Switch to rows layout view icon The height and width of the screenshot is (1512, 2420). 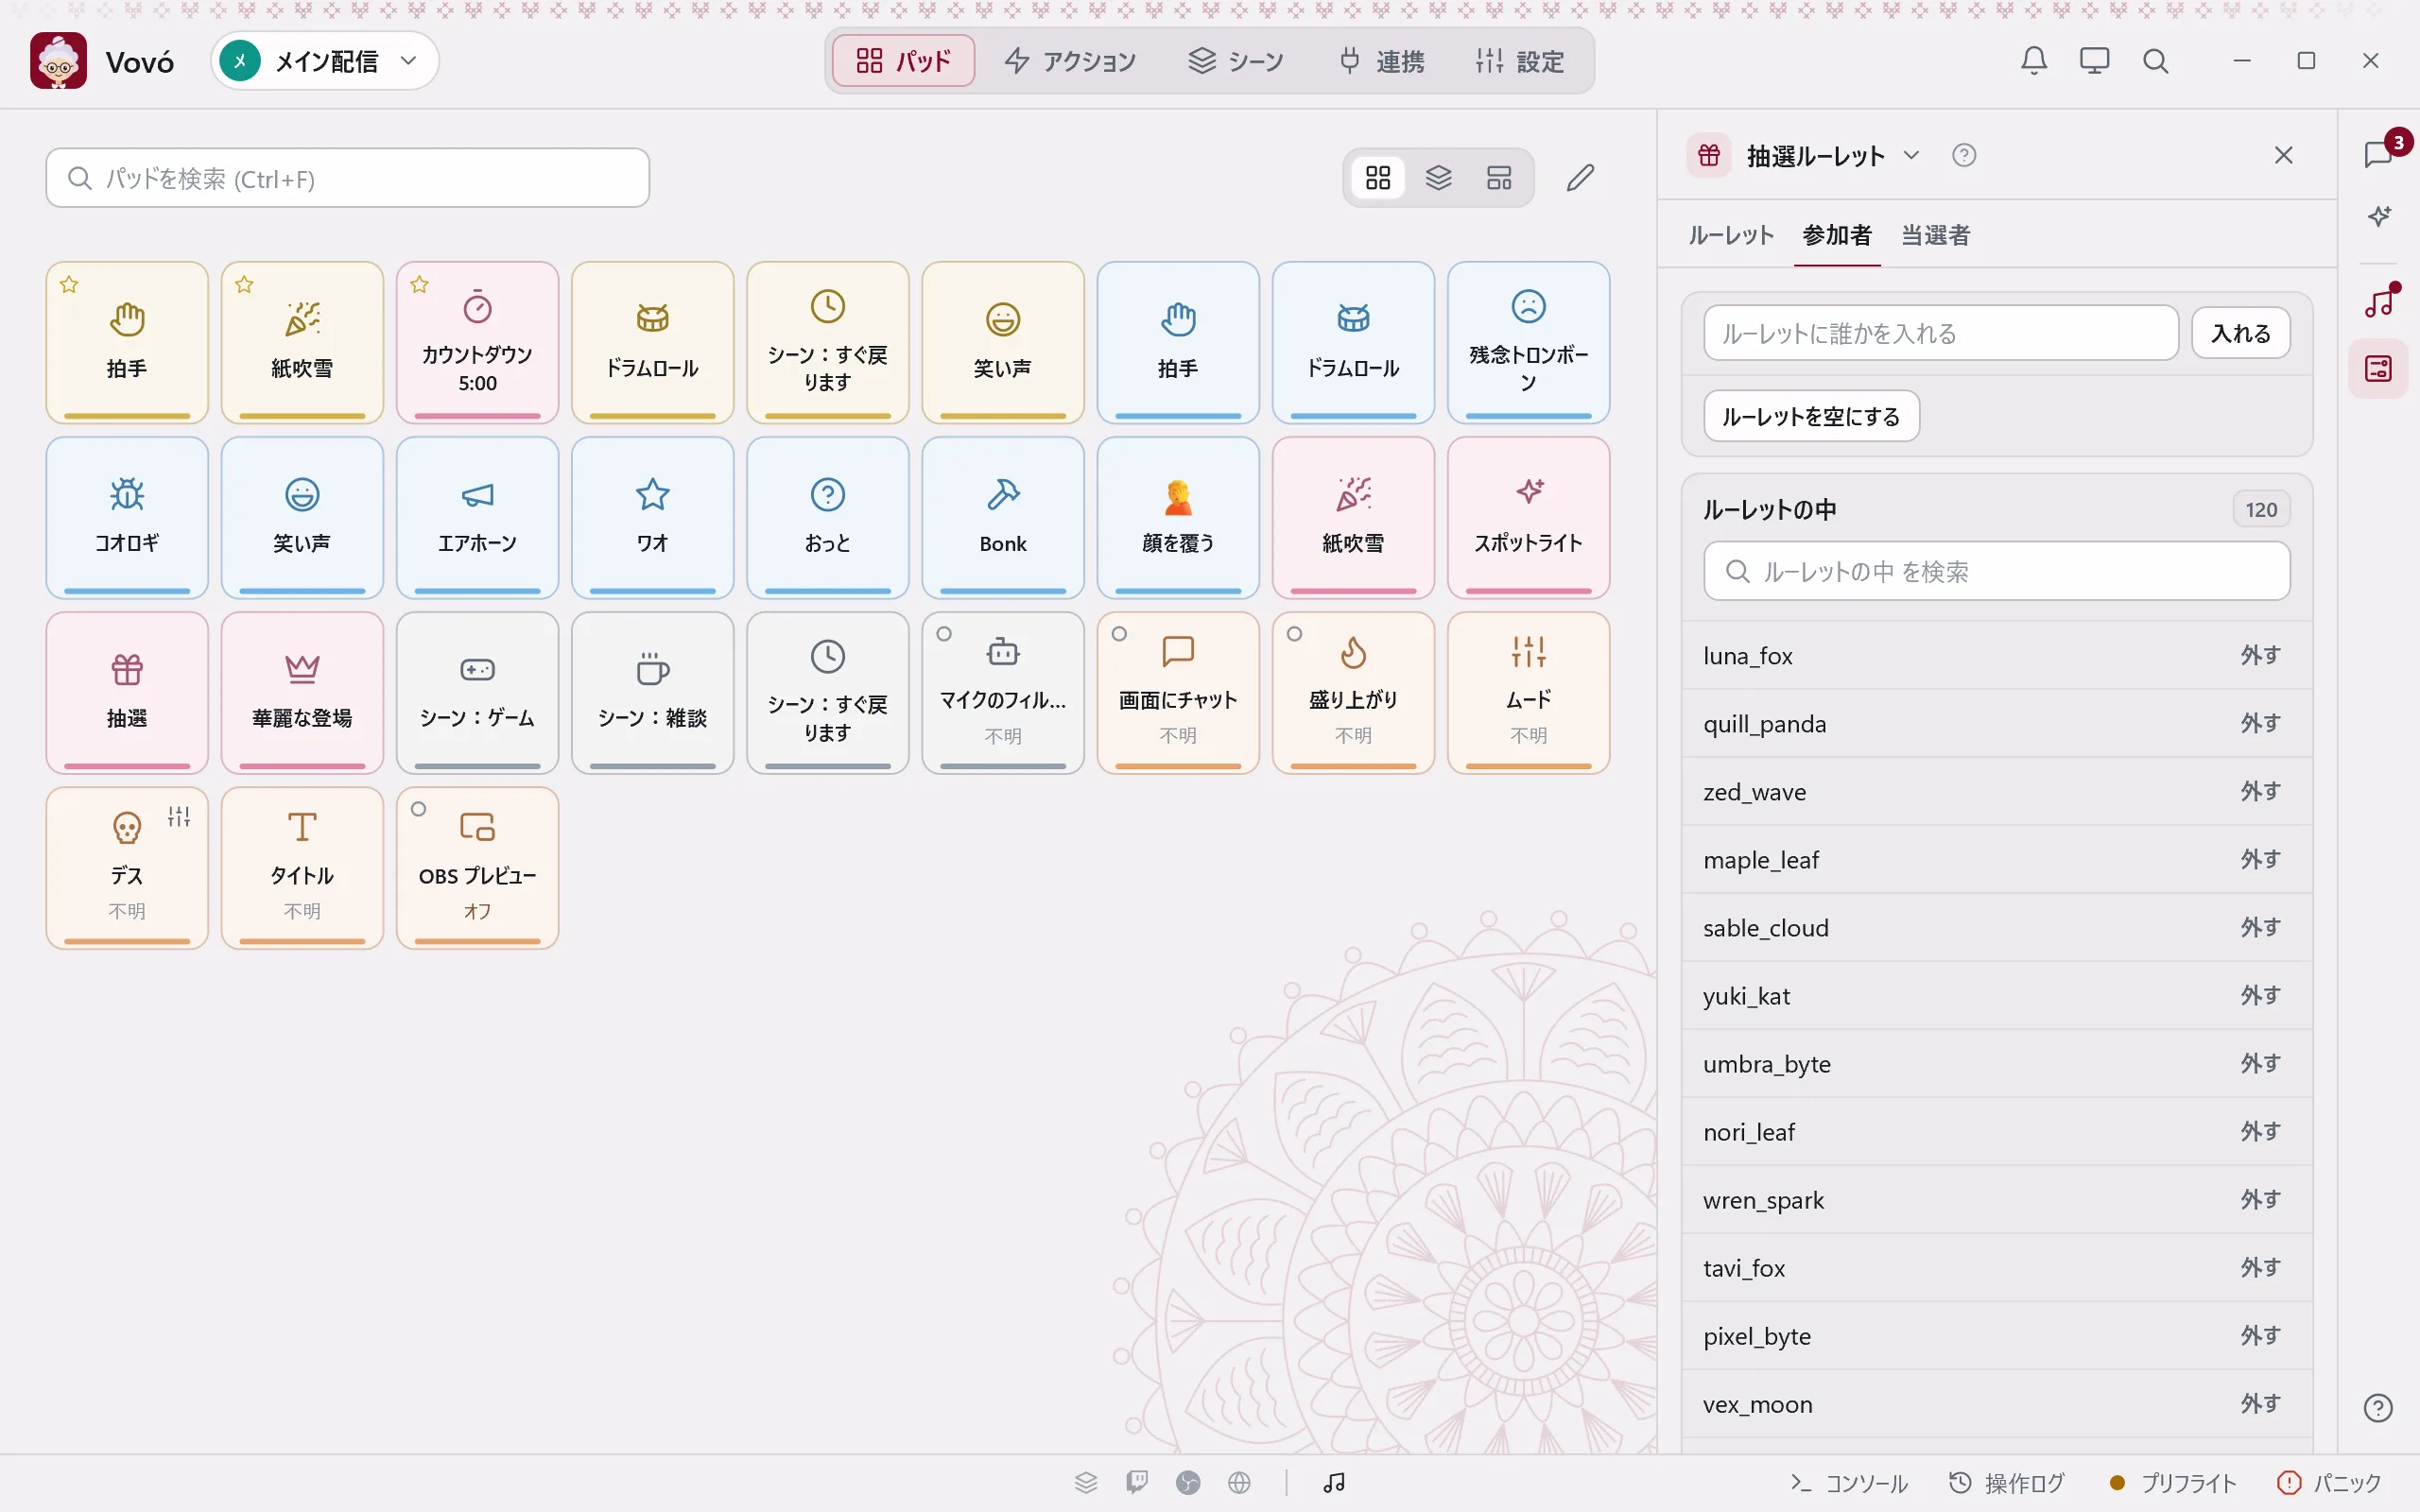pos(1499,178)
